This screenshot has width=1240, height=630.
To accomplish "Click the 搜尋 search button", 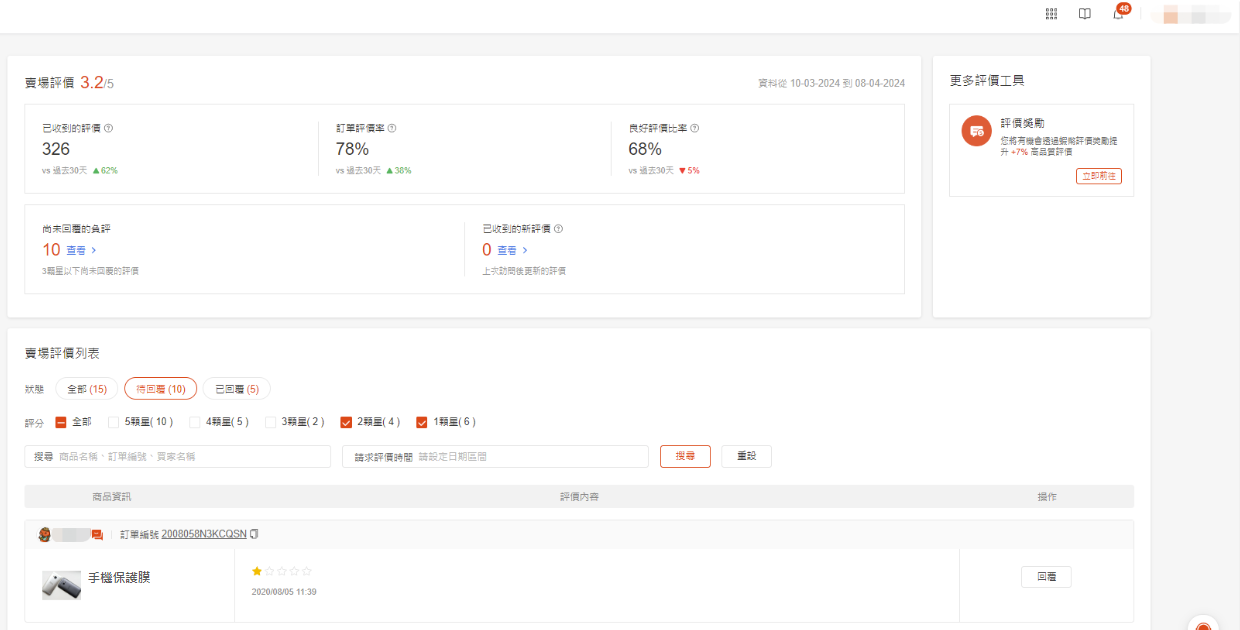I will coord(685,456).
